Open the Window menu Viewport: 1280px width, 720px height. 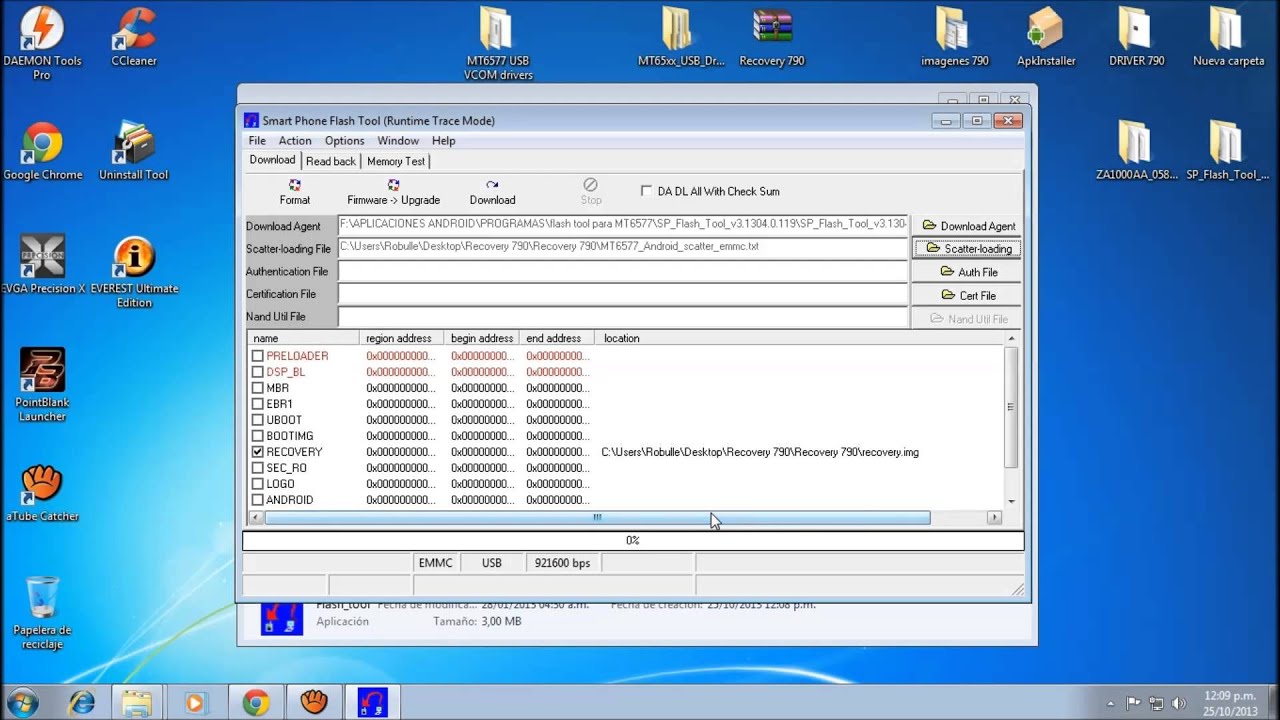pyautogui.click(x=398, y=141)
